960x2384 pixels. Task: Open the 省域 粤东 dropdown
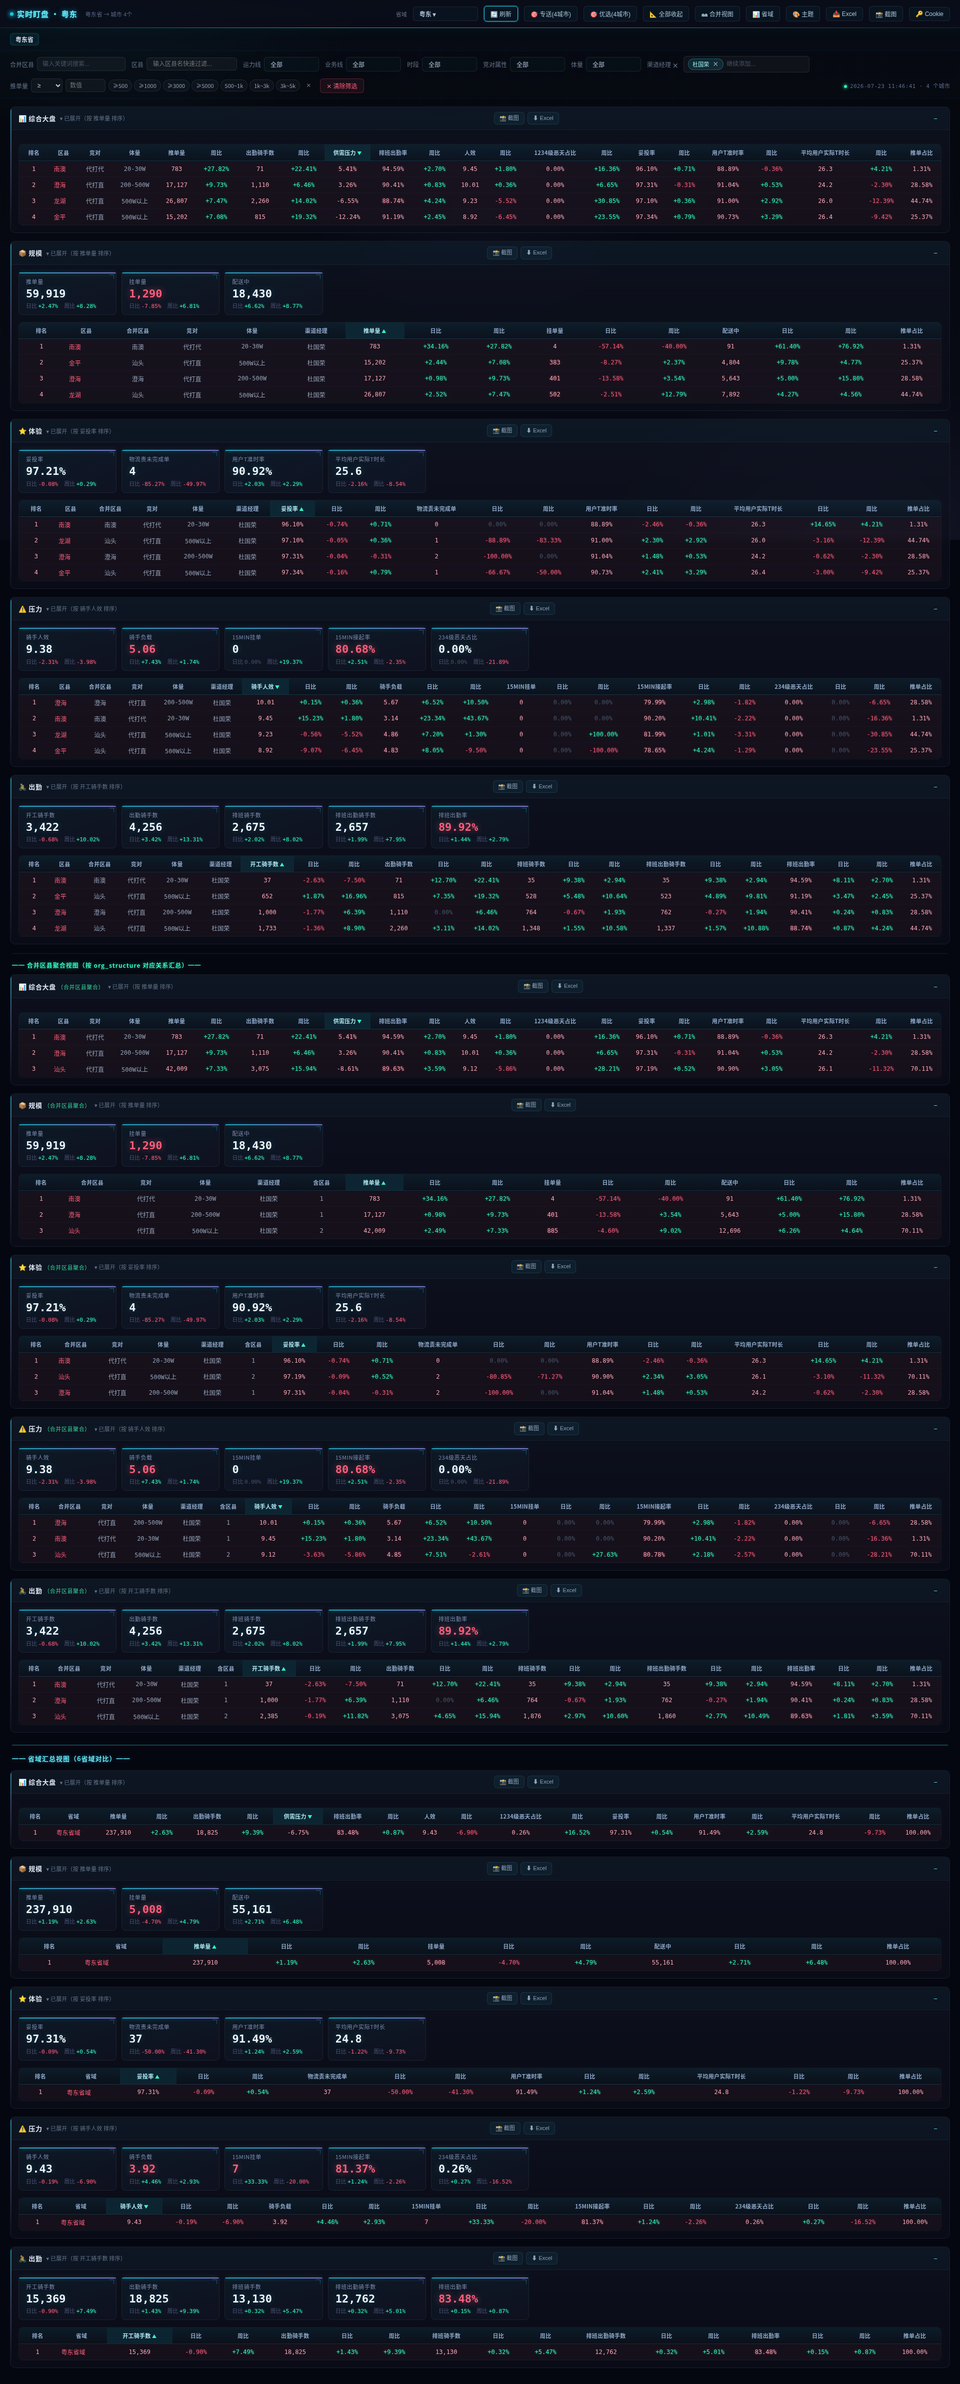point(444,14)
